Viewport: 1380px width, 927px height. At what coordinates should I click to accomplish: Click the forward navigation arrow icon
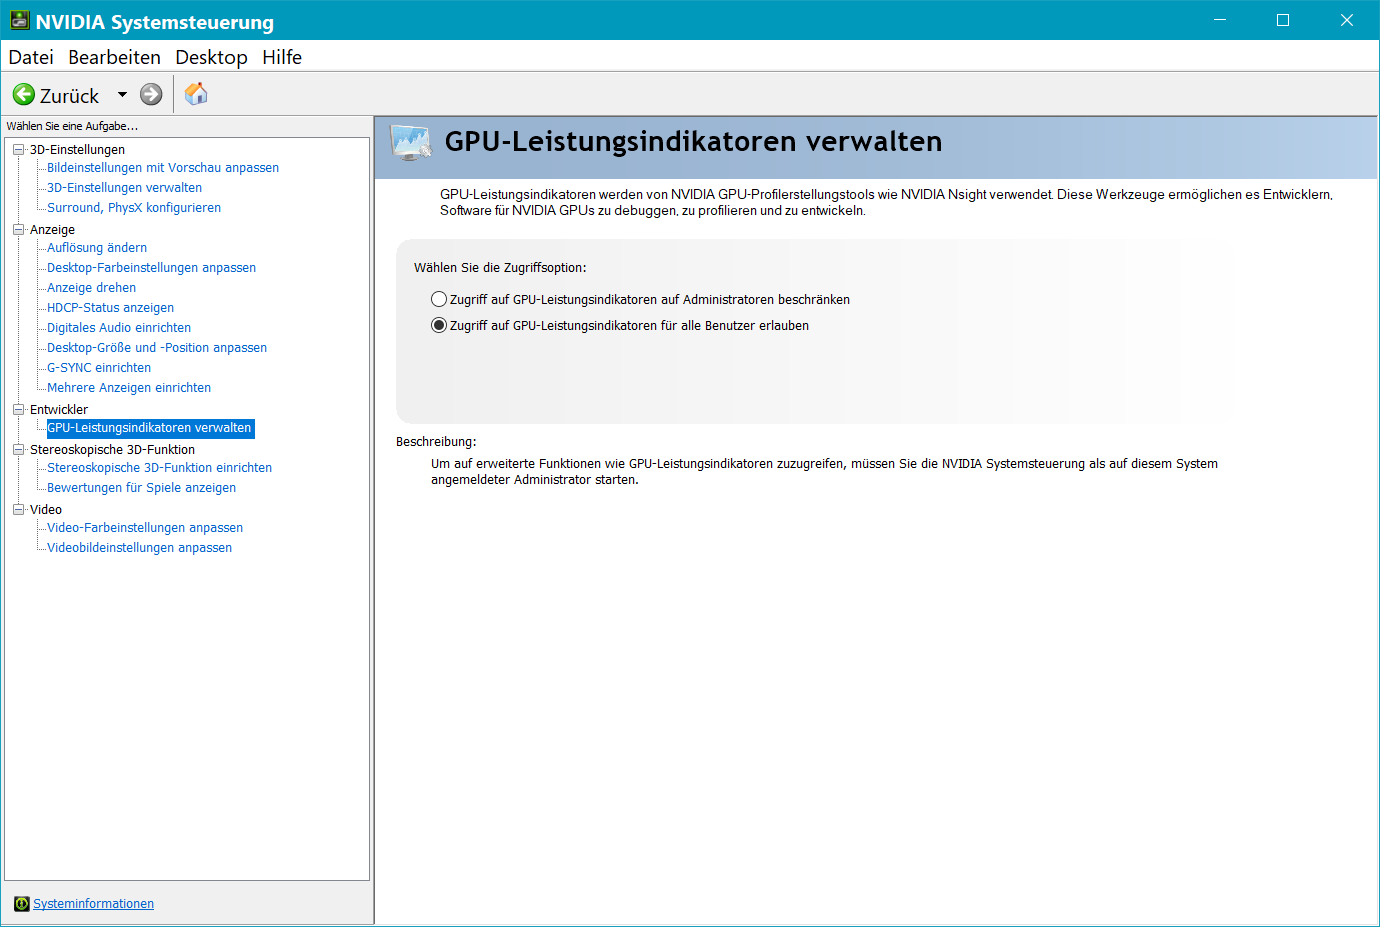pyautogui.click(x=151, y=95)
